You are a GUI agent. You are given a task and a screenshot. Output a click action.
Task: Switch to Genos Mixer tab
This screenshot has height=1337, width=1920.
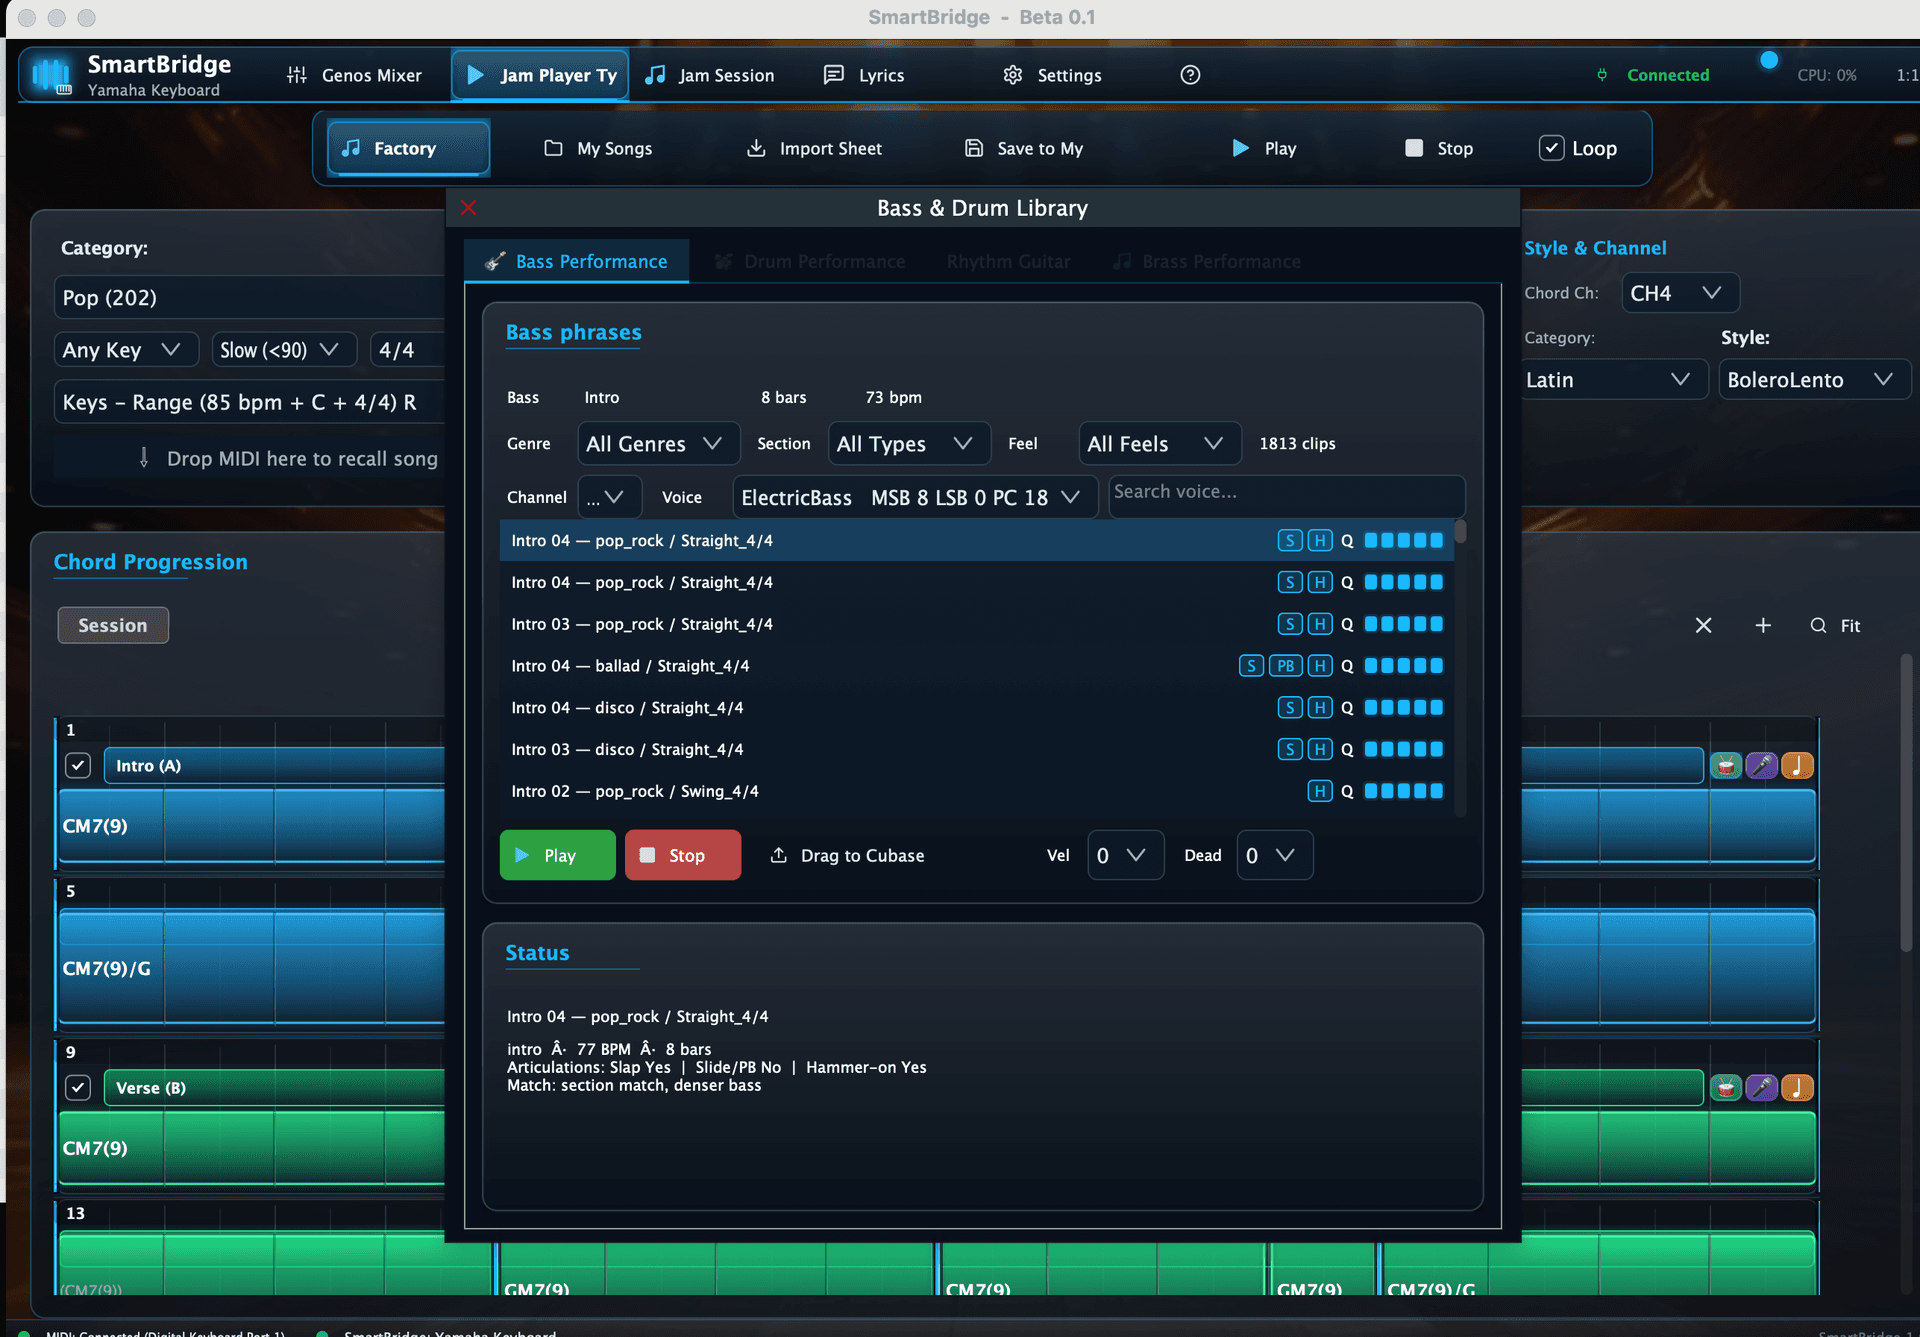[x=354, y=75]
